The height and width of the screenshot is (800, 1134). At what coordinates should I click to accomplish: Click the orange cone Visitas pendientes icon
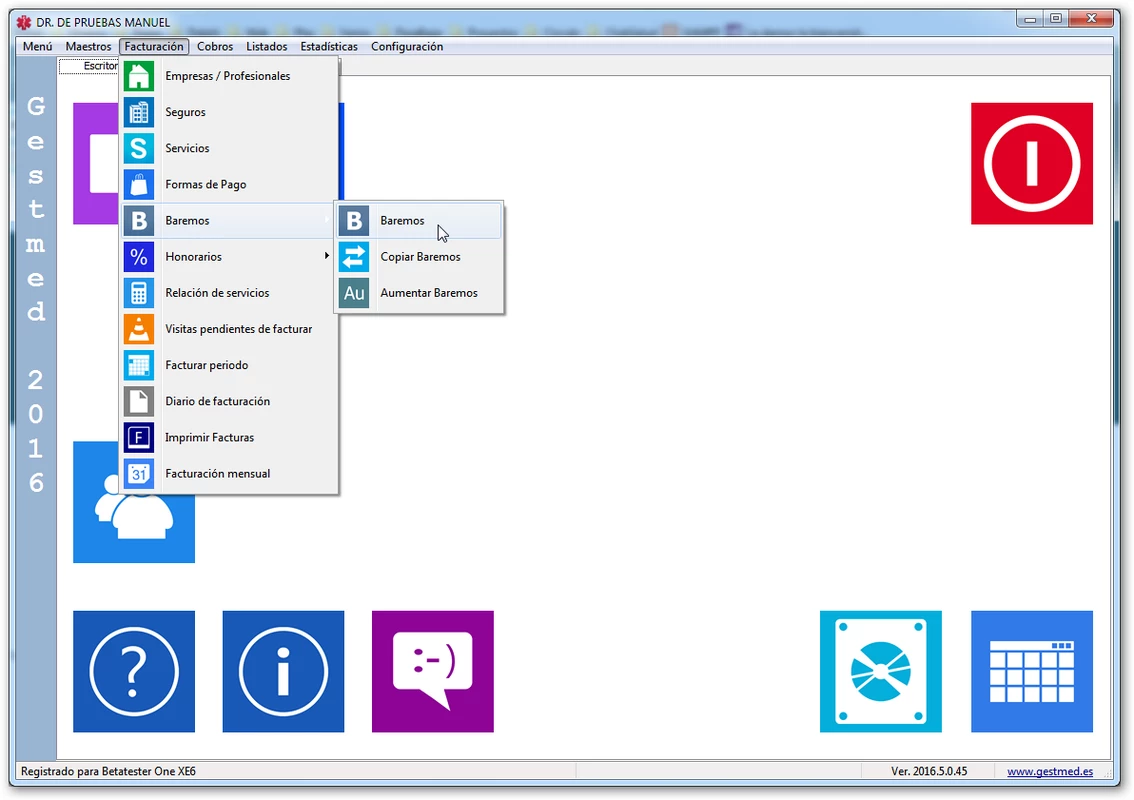(x=138, y=329)
